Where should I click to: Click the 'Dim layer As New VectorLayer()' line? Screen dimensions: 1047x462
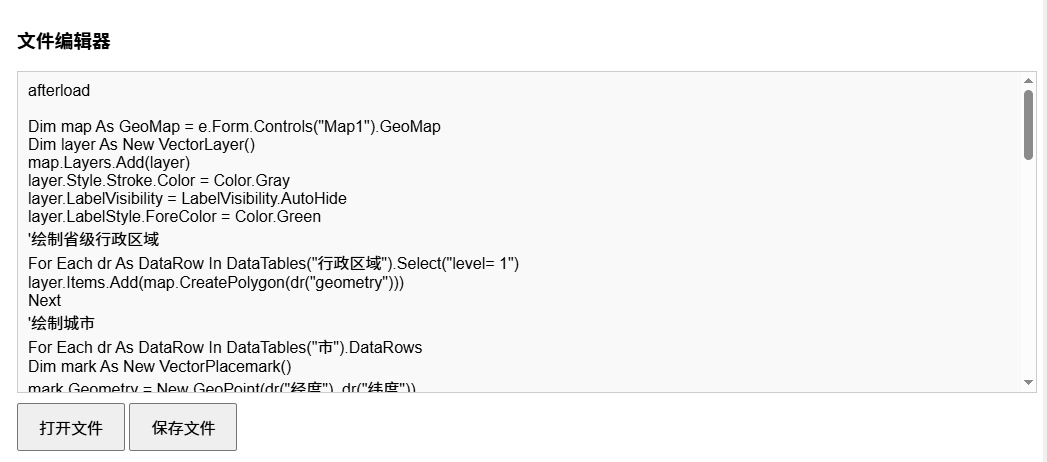[x=142, y=145]
